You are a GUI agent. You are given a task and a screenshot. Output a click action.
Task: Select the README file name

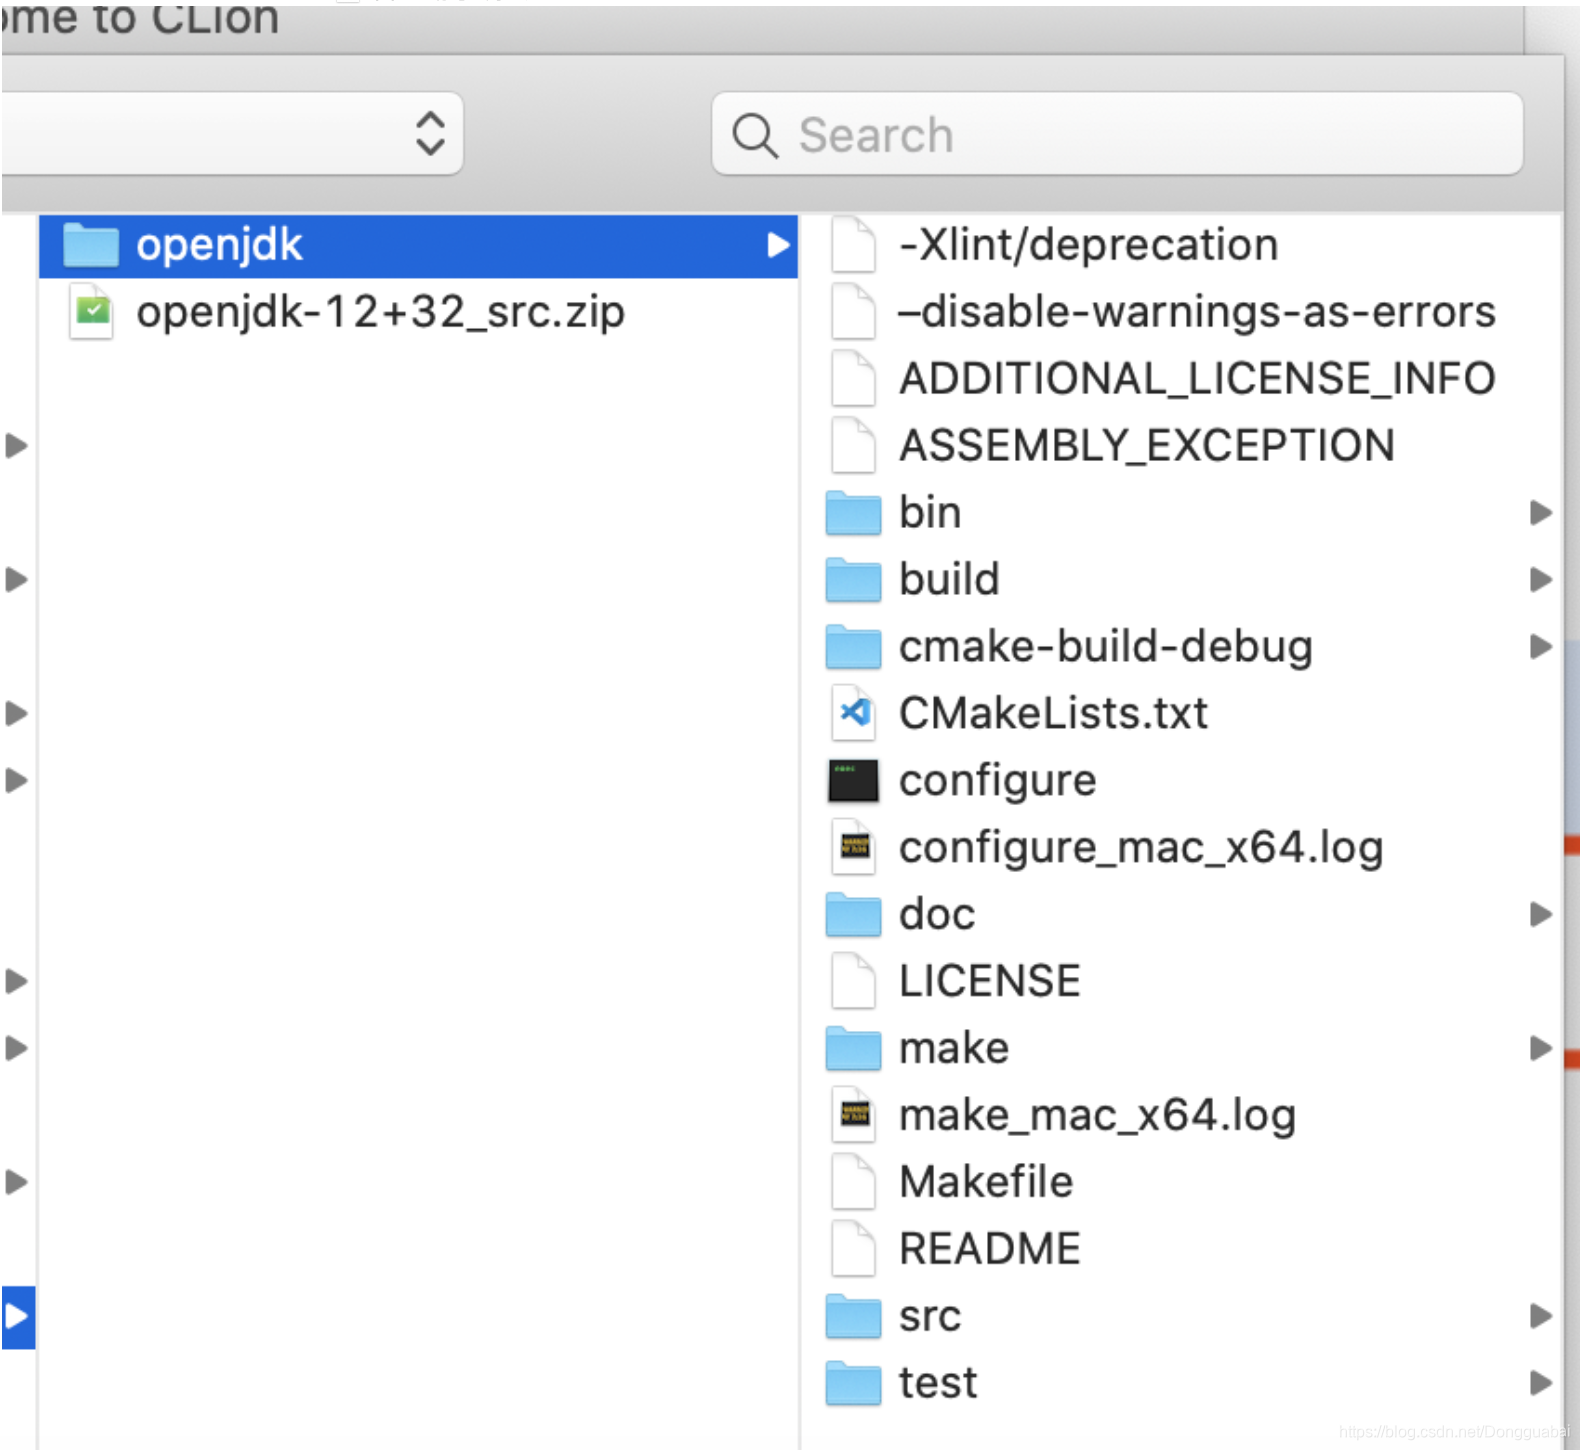(990, 1249)
